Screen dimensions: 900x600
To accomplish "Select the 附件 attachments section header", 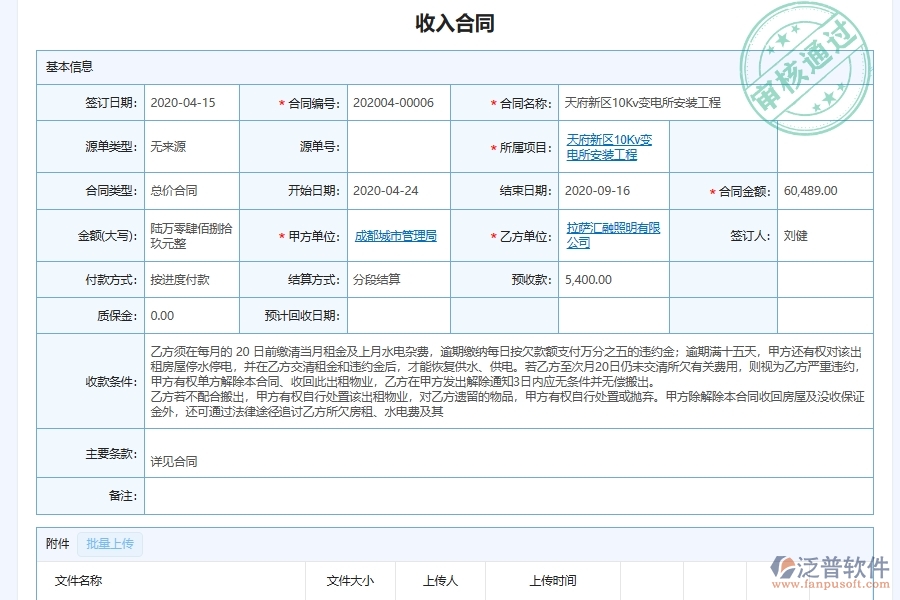I will point(55,544).
